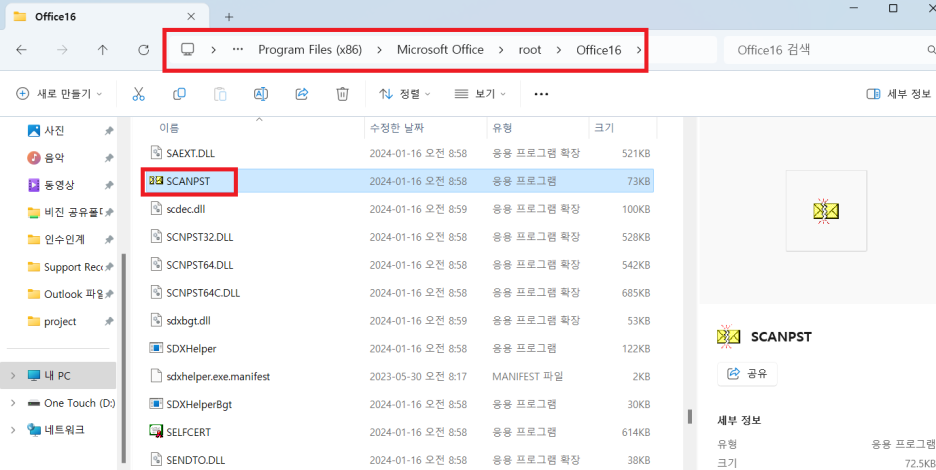Click the navigation pane vertical scrollbar
This screenshot has height=470, width=936.
tap(124, 358)
